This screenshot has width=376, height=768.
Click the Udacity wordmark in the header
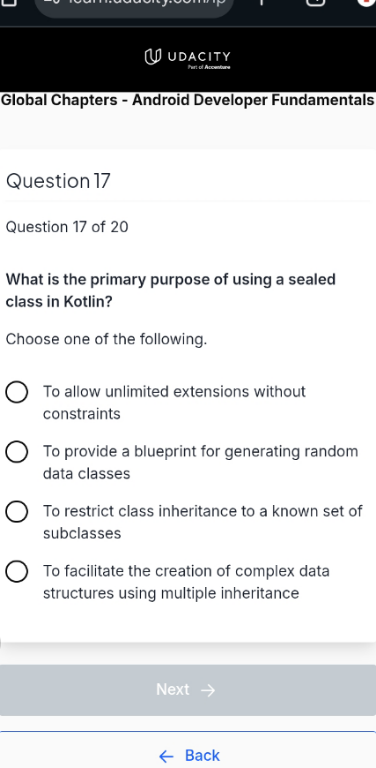click(199, 56)
